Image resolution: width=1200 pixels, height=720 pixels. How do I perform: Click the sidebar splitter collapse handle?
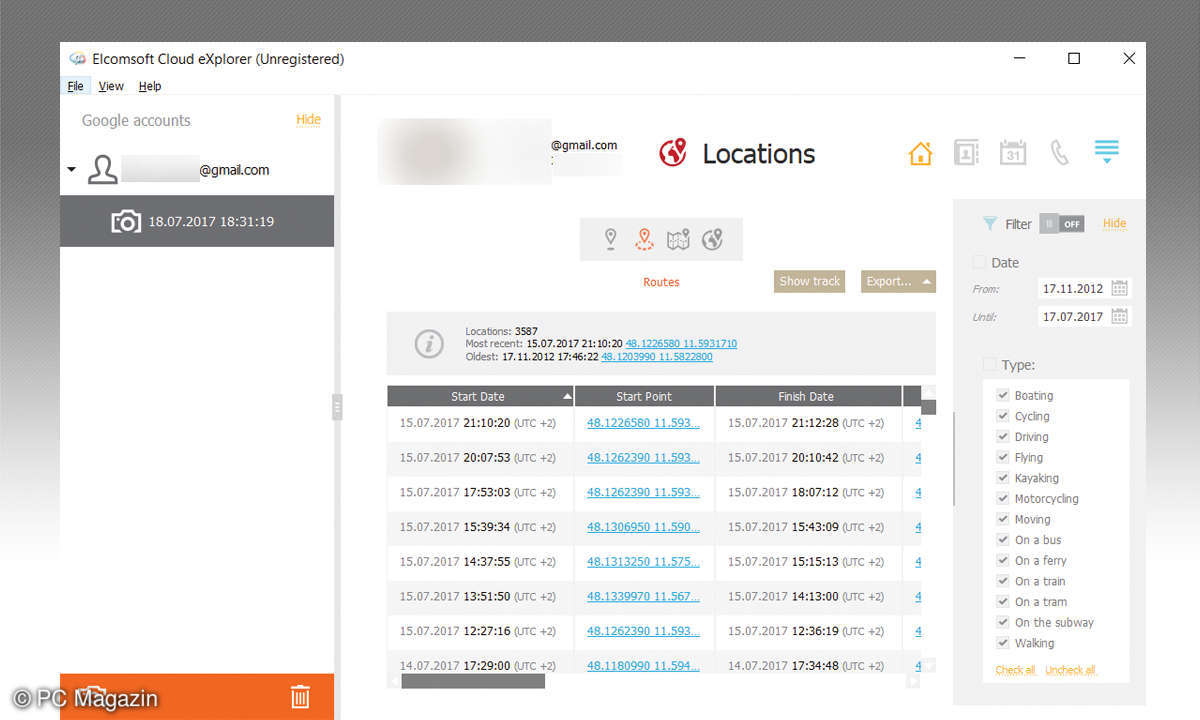click(337, 407)
